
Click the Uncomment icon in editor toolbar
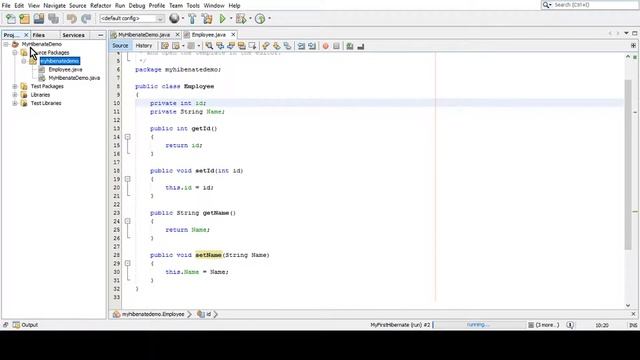(x=361, y=46)
